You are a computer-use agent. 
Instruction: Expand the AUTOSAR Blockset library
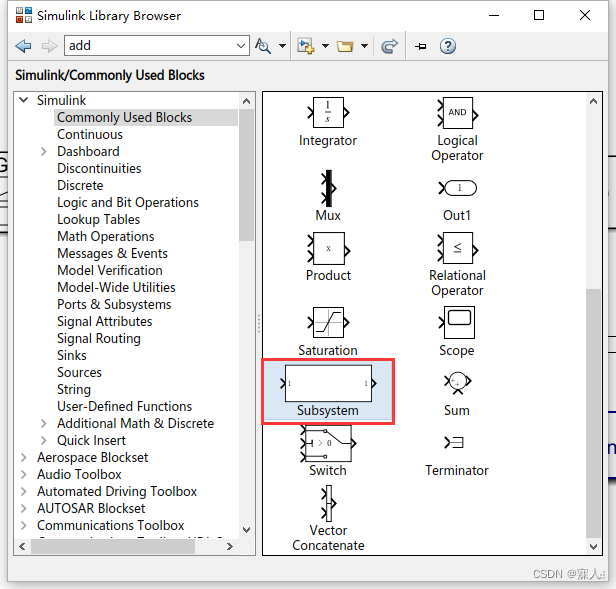[x=24, y=508]
